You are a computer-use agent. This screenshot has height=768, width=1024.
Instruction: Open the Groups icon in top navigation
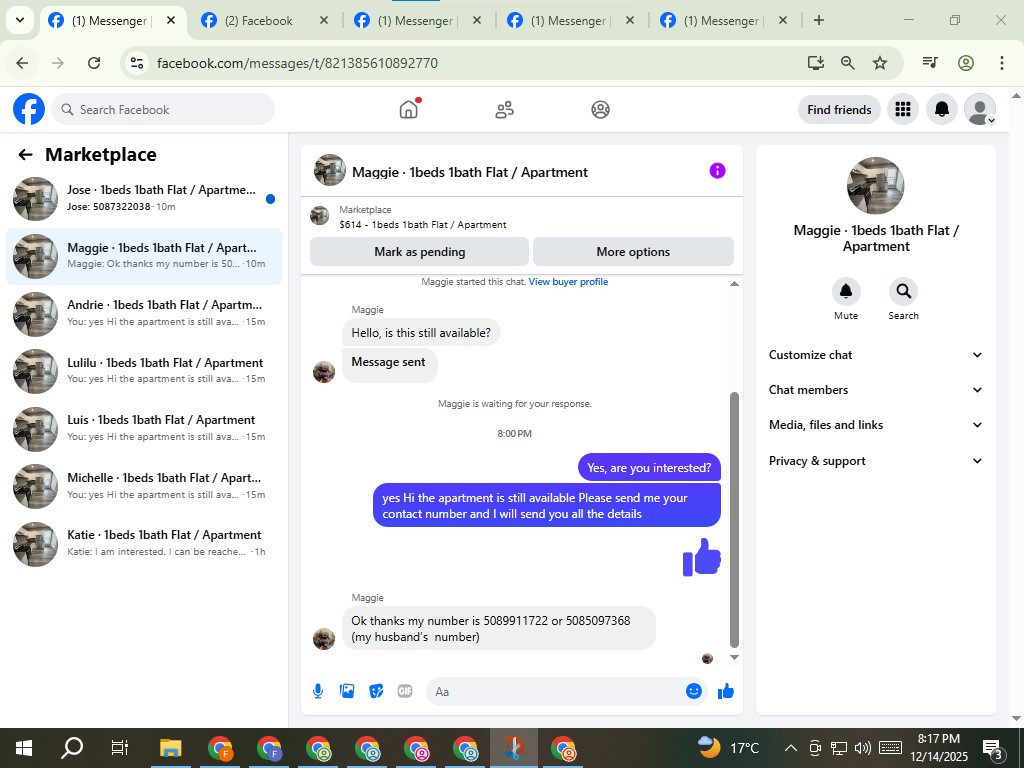pyautogui.click(x=600, y=109)
